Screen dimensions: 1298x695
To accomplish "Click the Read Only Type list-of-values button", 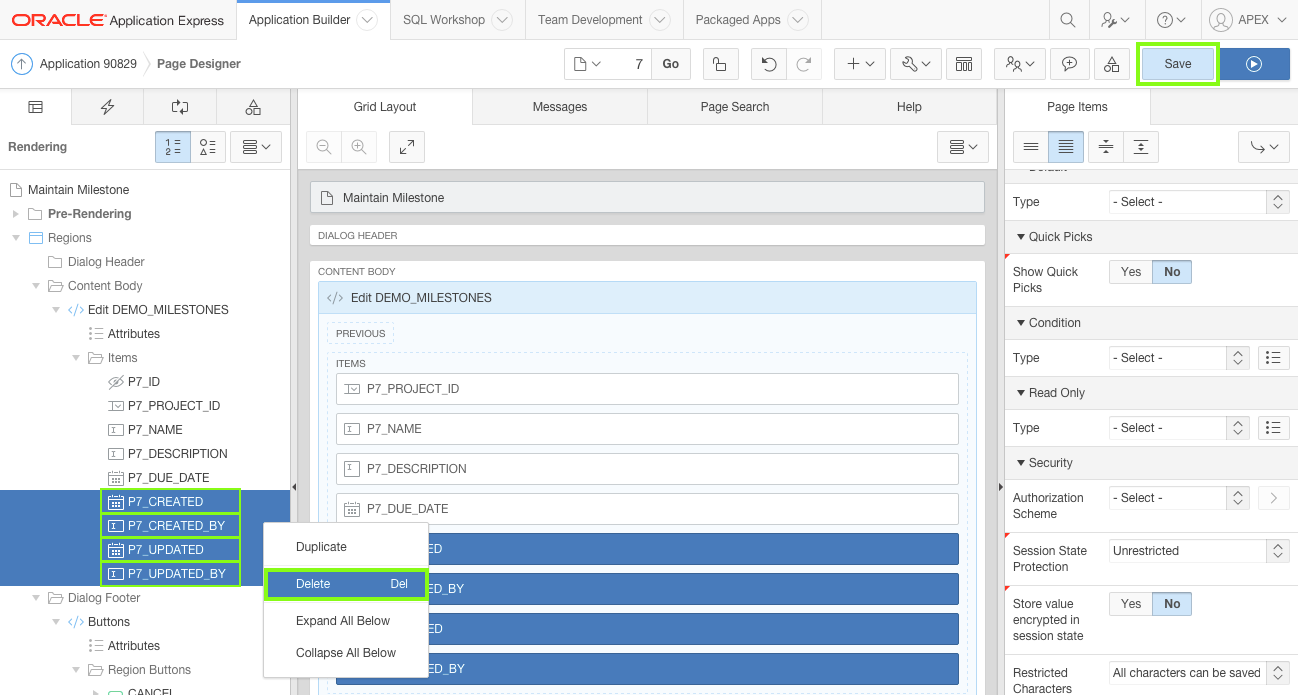I will point(1273,428).
